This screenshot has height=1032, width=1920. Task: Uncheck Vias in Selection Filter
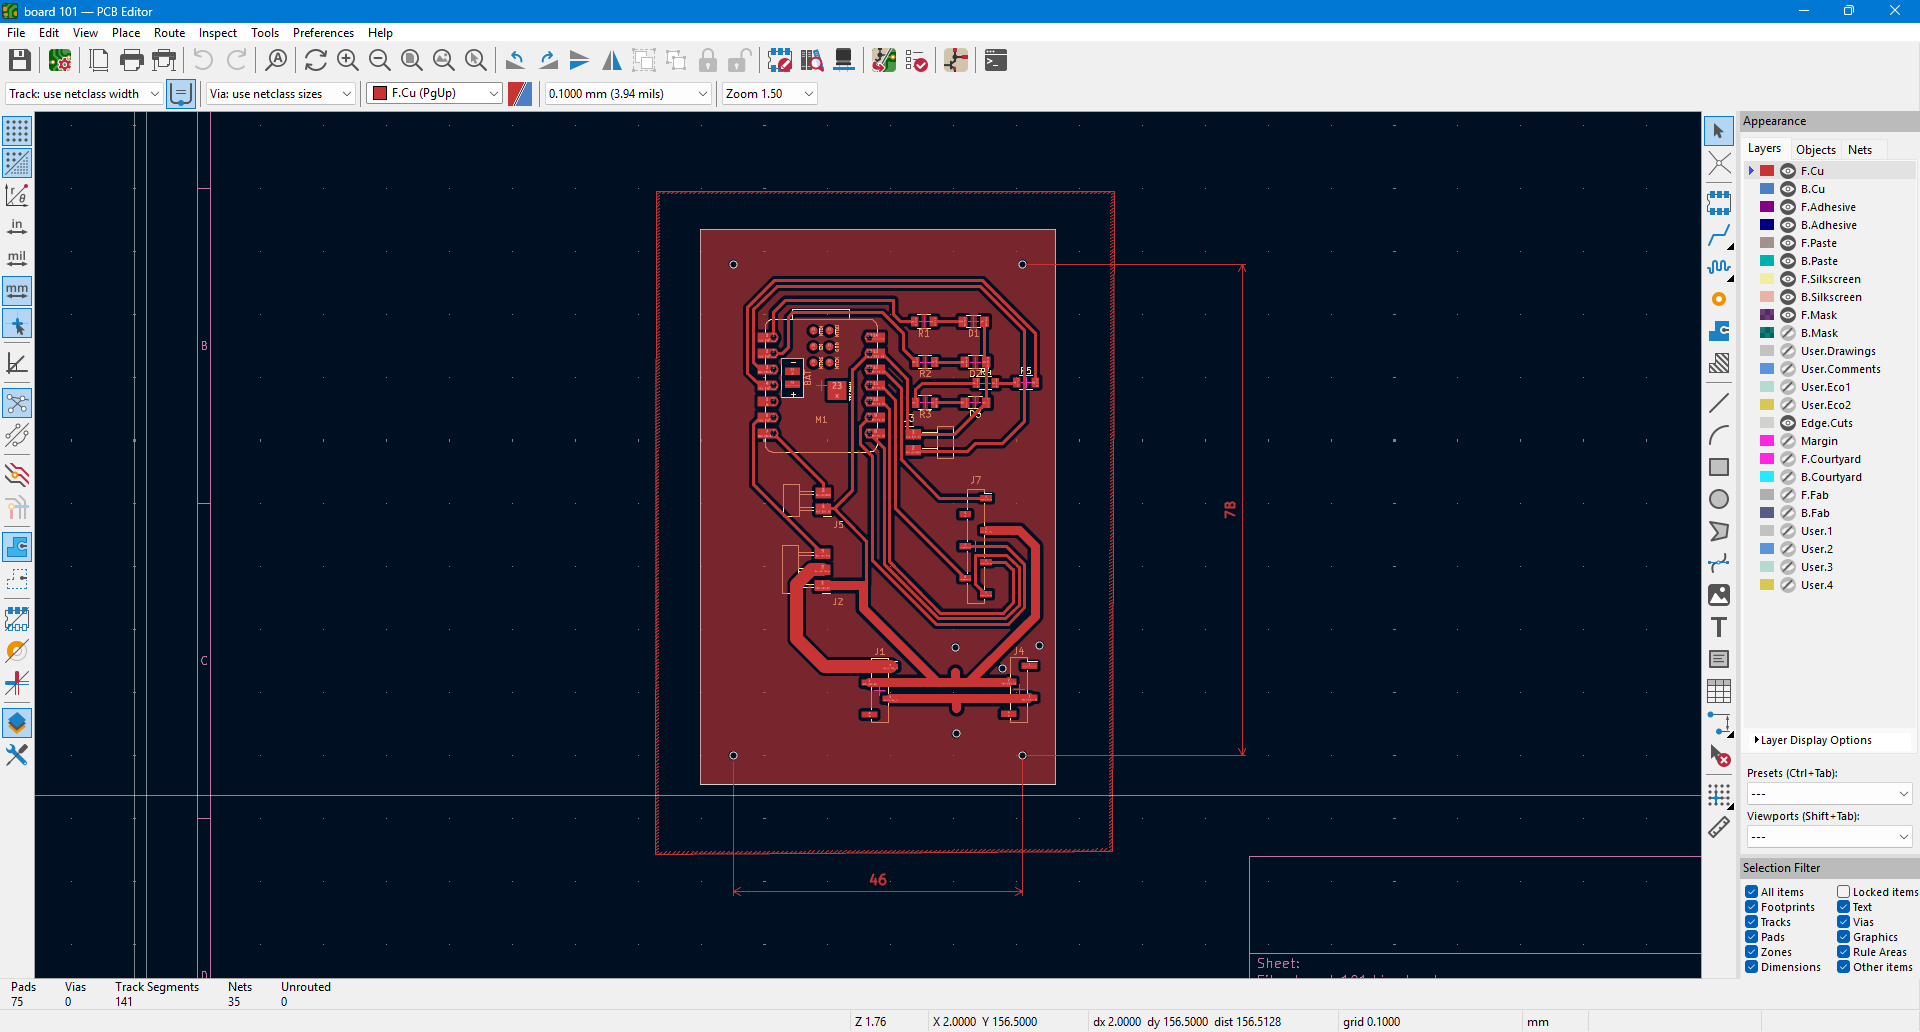click(1843, 922)
